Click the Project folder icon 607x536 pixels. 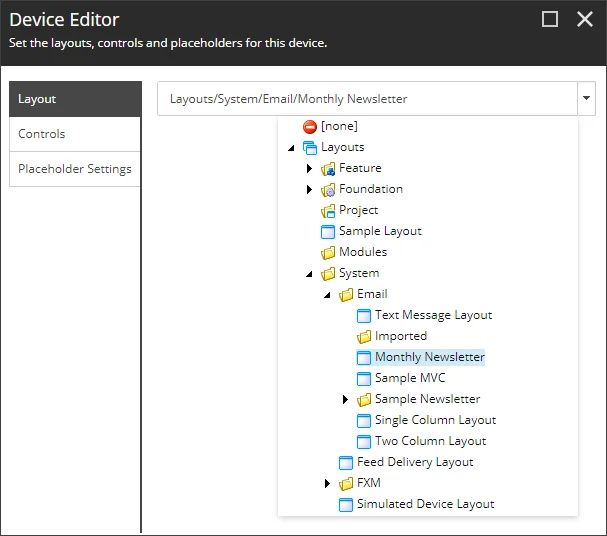(328, 211)
